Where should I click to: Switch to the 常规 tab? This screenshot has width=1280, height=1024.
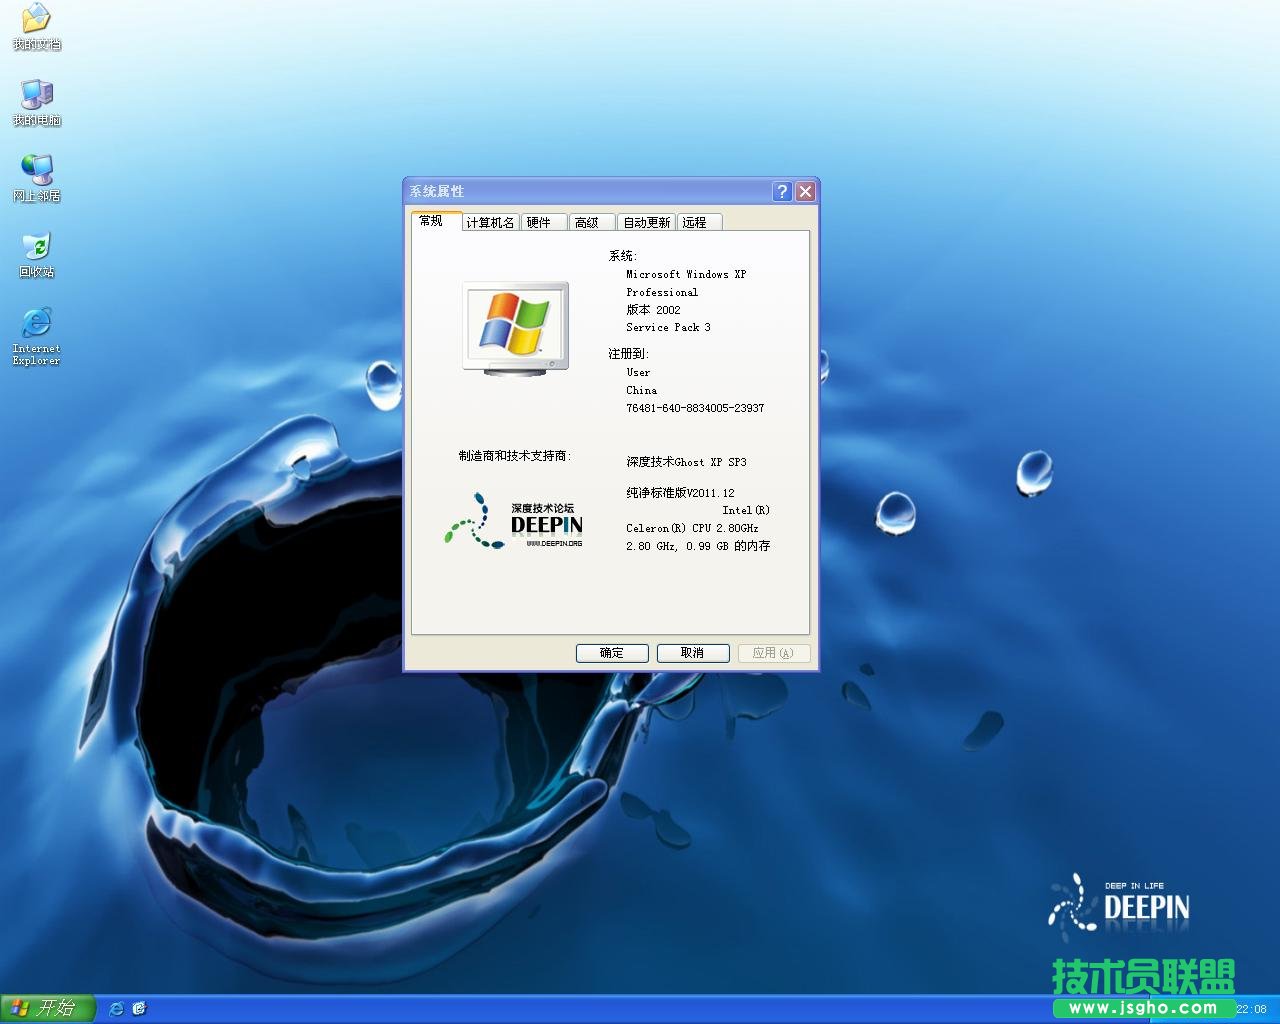431,221
